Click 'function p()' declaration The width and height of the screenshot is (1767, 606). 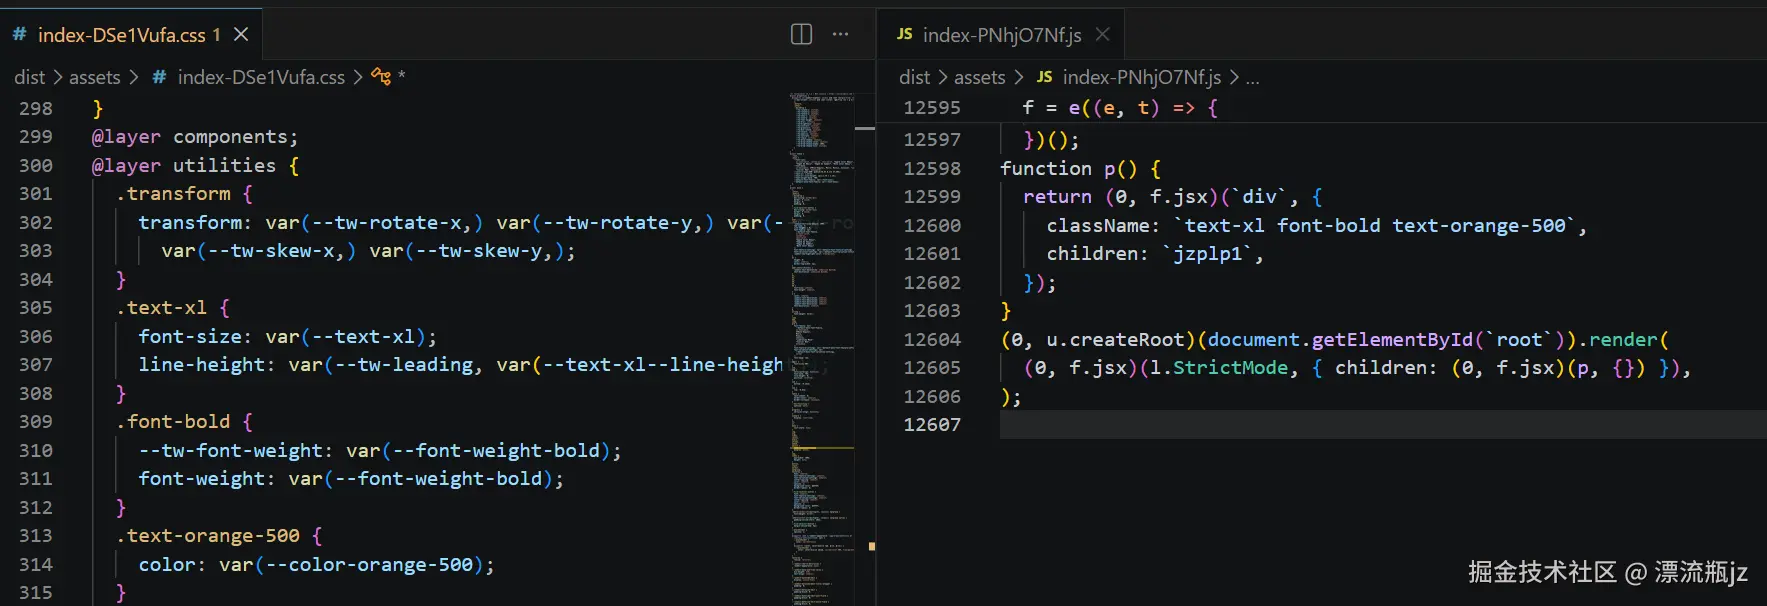tap(1069, 169)
